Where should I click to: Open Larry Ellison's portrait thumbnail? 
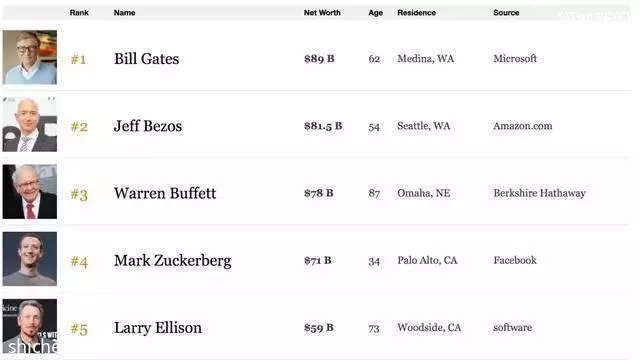30,326
